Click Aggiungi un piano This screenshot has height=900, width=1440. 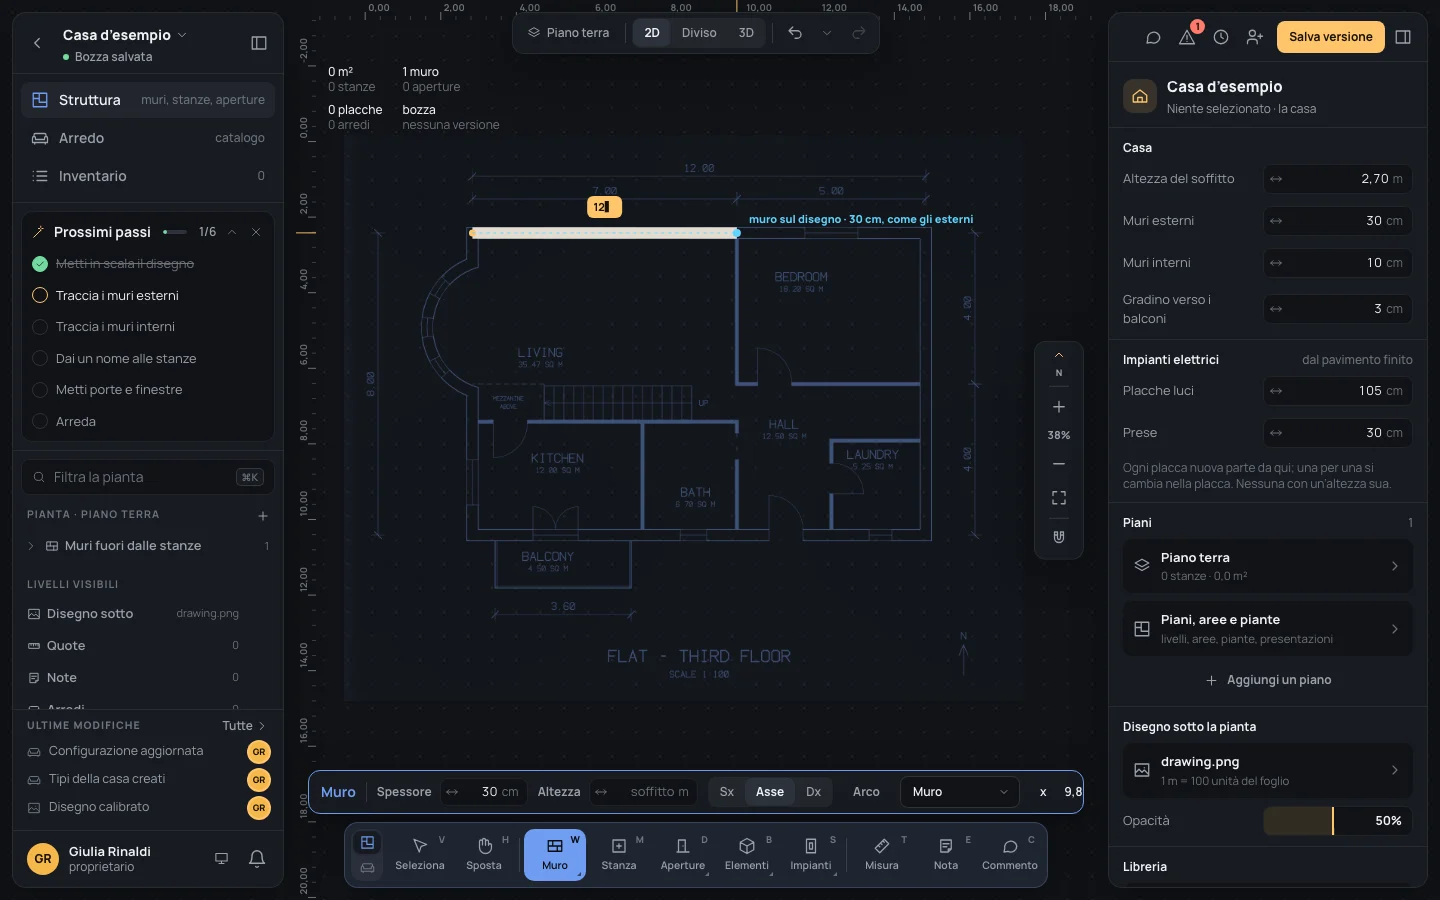point(1268,680)
